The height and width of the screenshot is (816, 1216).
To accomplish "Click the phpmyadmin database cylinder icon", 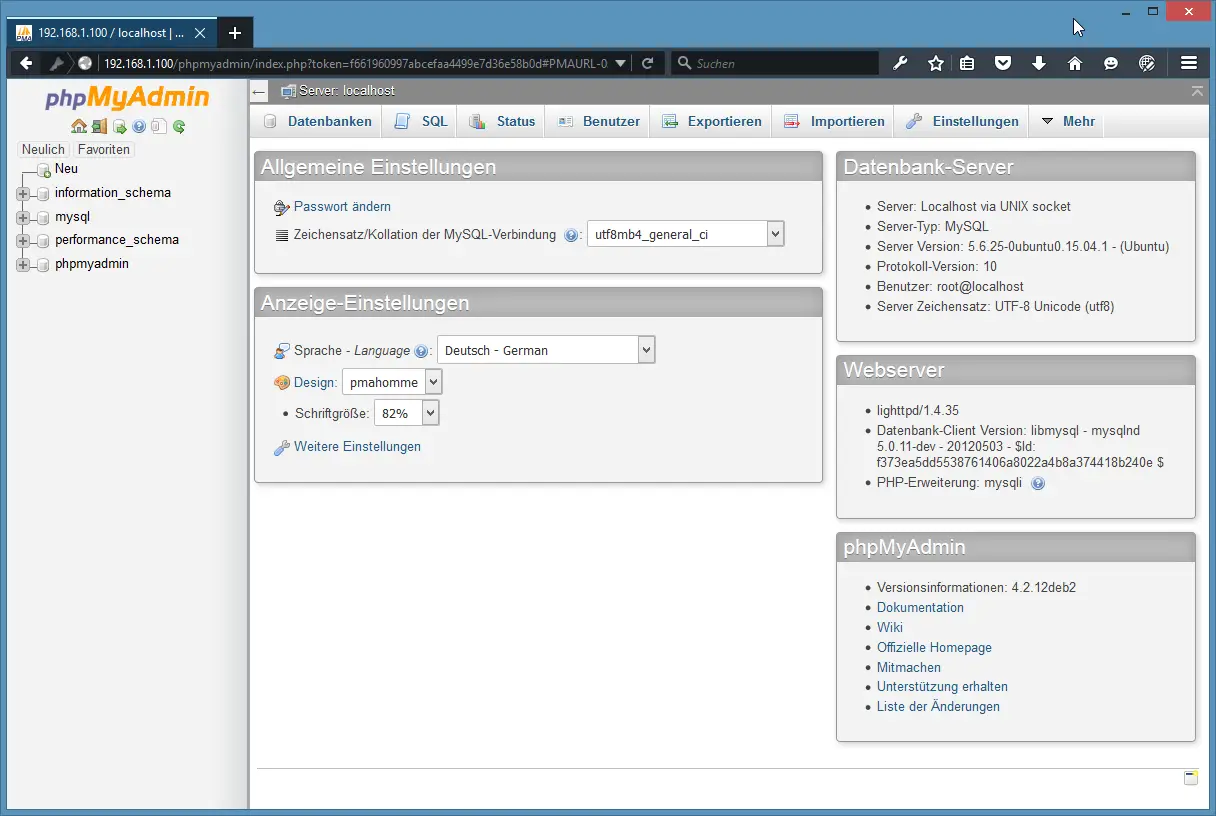I will click(43, 264).
